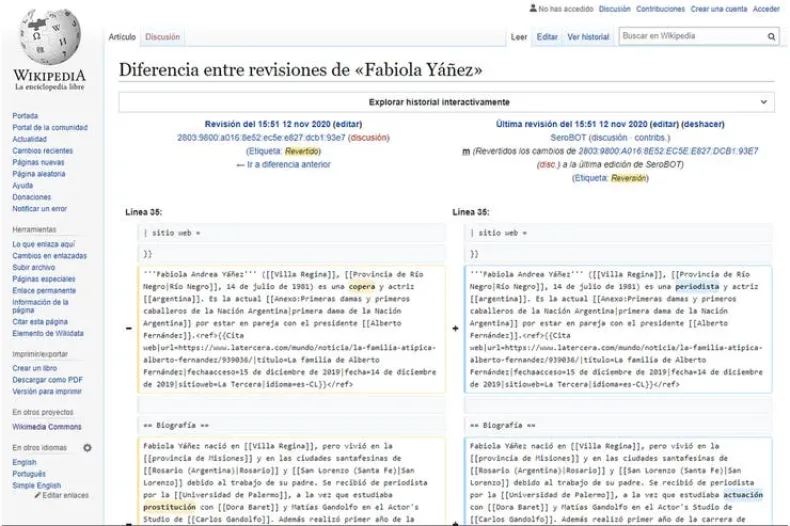Click the languages settings gear icon

[x=87, y=448]
